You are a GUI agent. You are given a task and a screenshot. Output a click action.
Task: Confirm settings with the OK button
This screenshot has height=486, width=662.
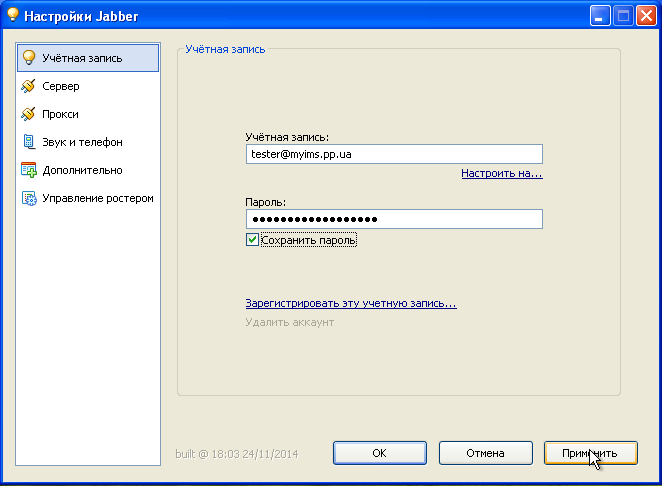[x=380, y=453]
